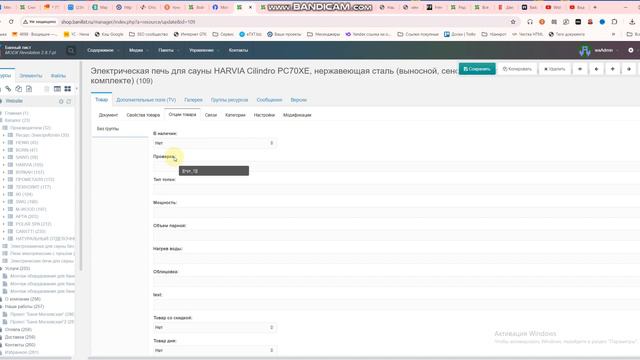Open the extensions puzzle icon
The width and height of the screenshot is (640, 360).
614,22
